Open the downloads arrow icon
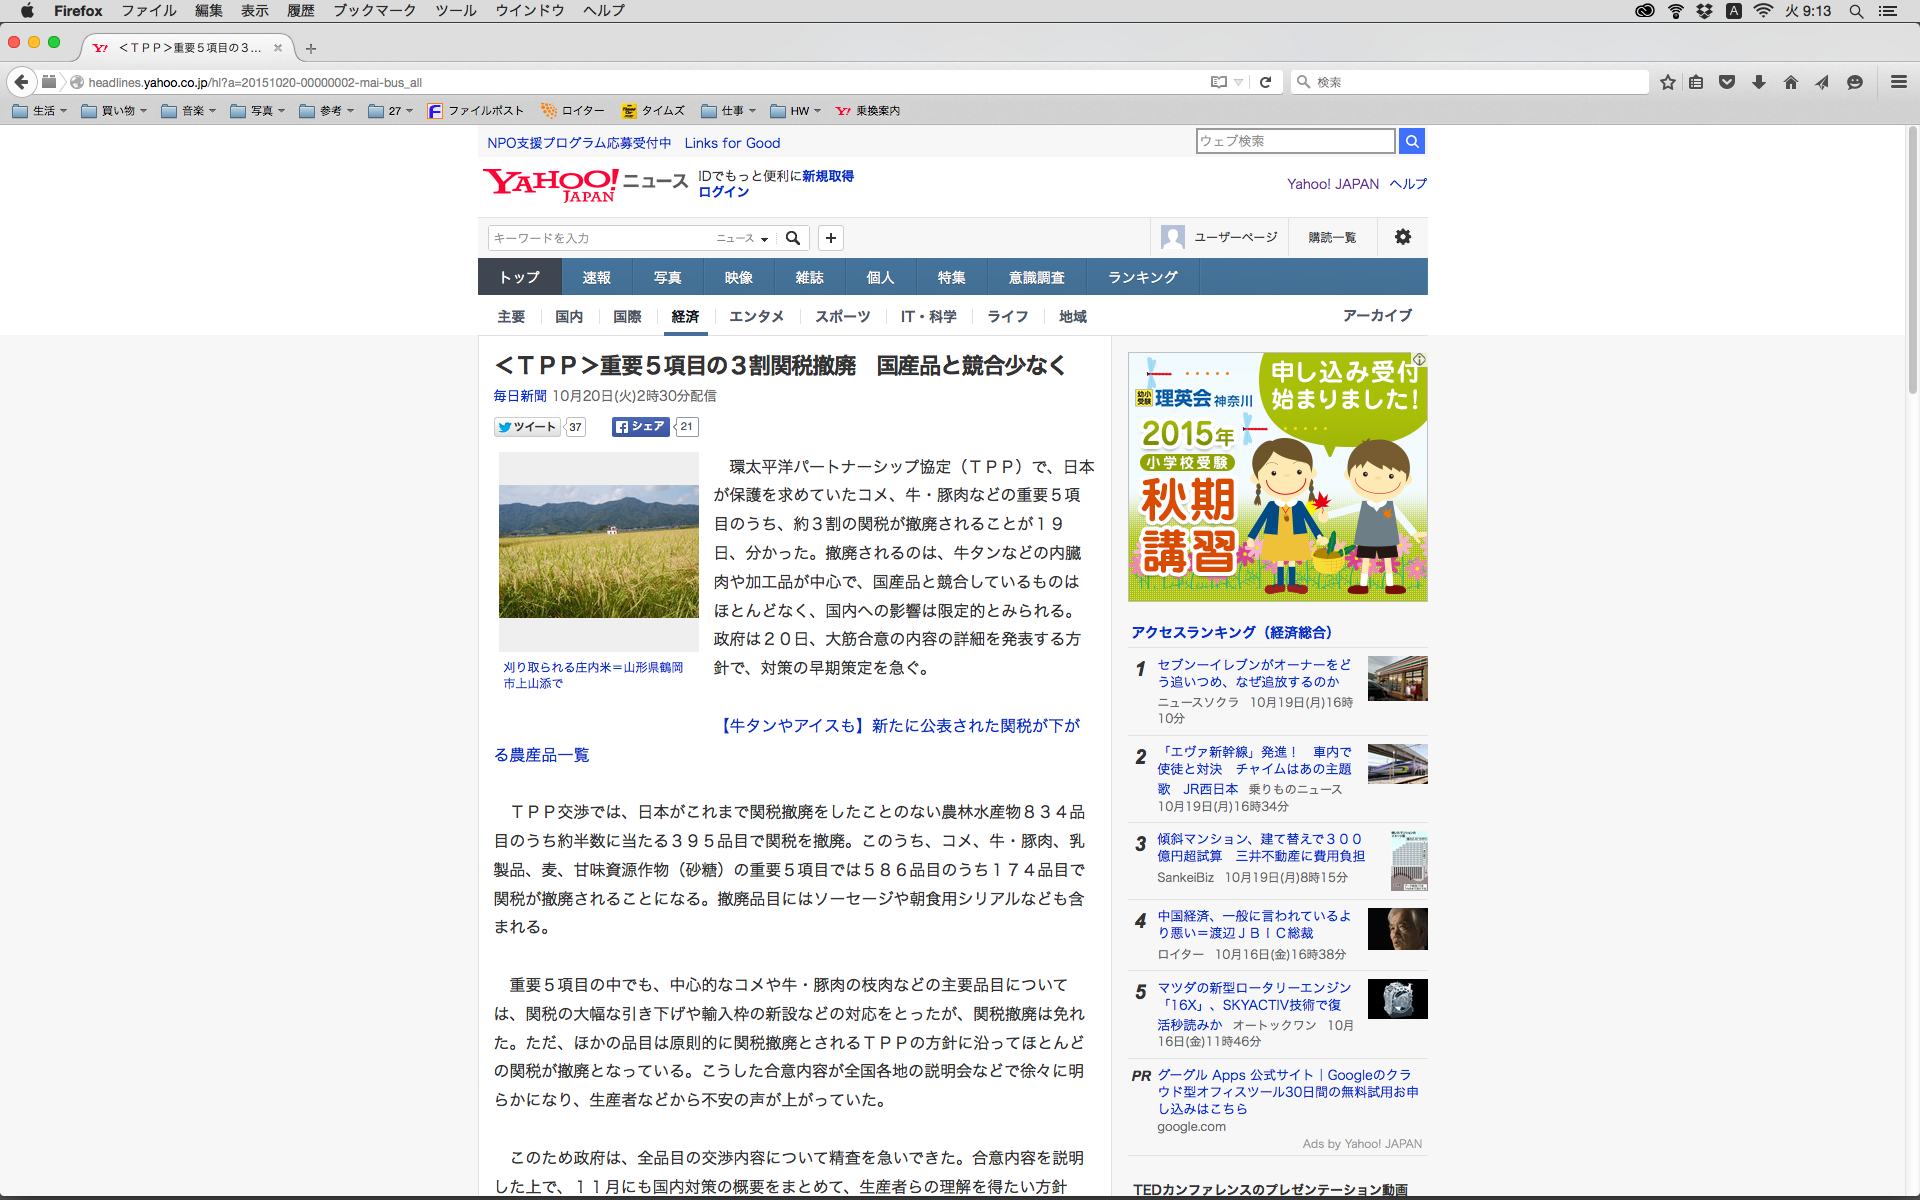 [1758, 82]
